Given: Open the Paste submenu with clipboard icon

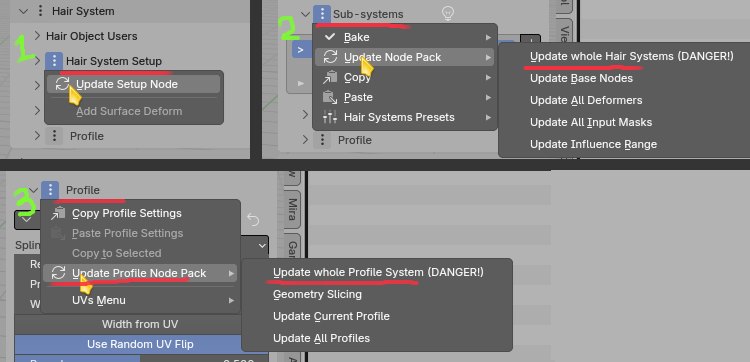Looking at the screenshot, I should click(x=406, y=97).
